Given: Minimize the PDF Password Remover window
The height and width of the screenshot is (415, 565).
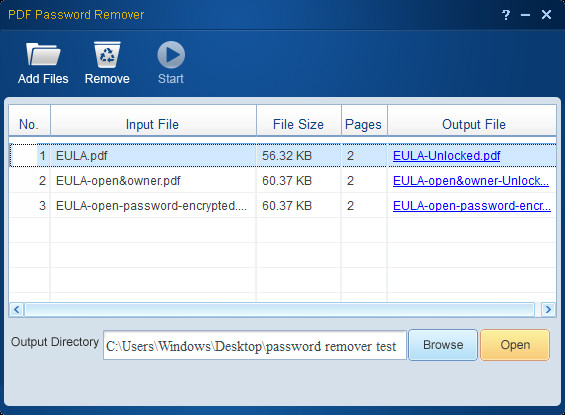Looking at the screenshot, I should [x=525, y=15].
